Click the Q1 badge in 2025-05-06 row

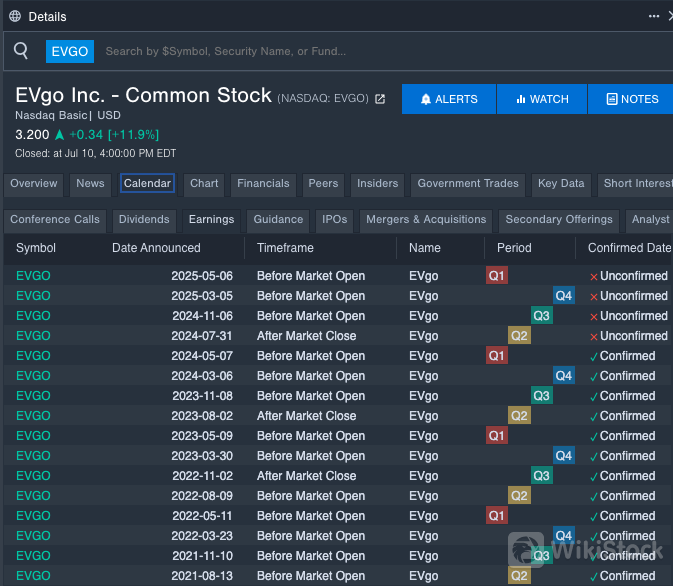click(x=497, y=276)
